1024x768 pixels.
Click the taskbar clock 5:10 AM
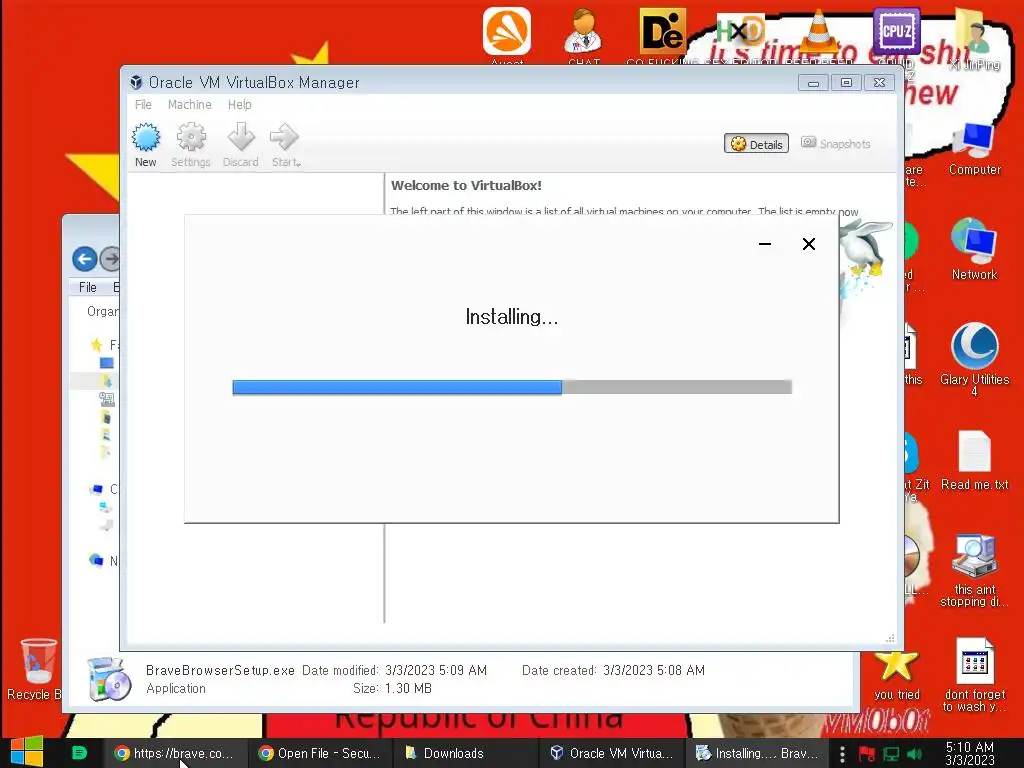click(x=970, y=754)
